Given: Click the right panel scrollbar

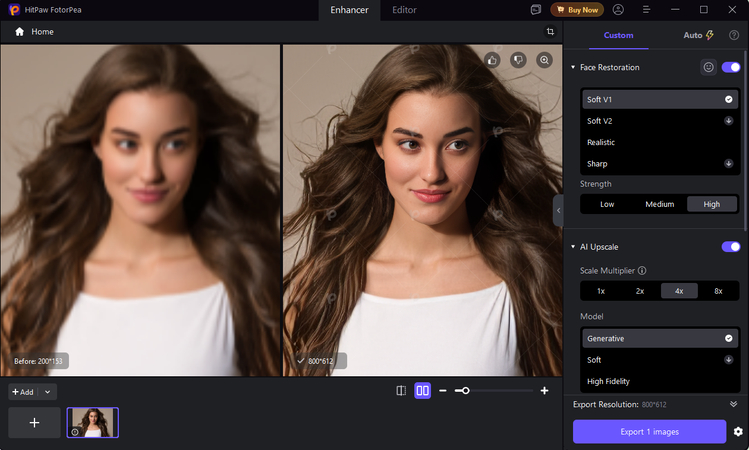Looking at the screenshot, I should [746, 143].
